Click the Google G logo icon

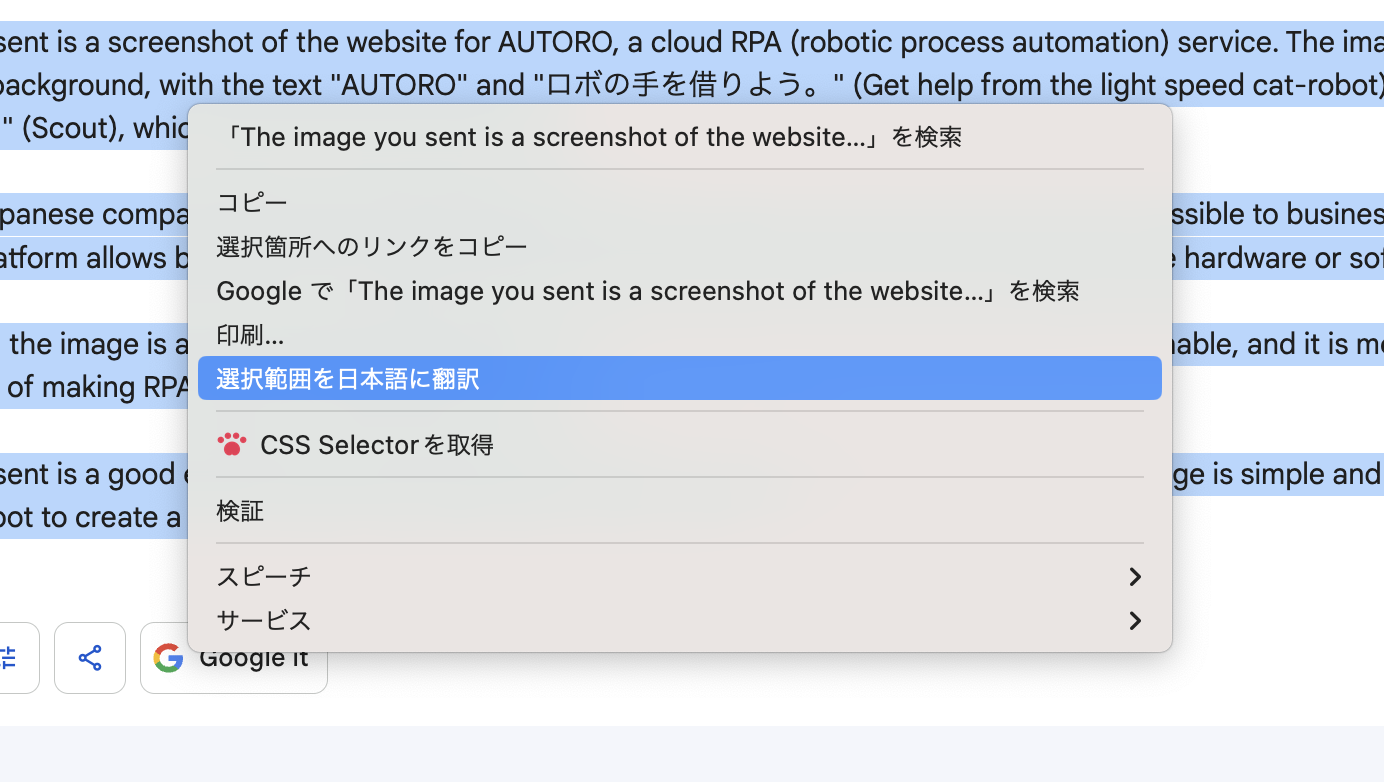click(x=168, y=658)
